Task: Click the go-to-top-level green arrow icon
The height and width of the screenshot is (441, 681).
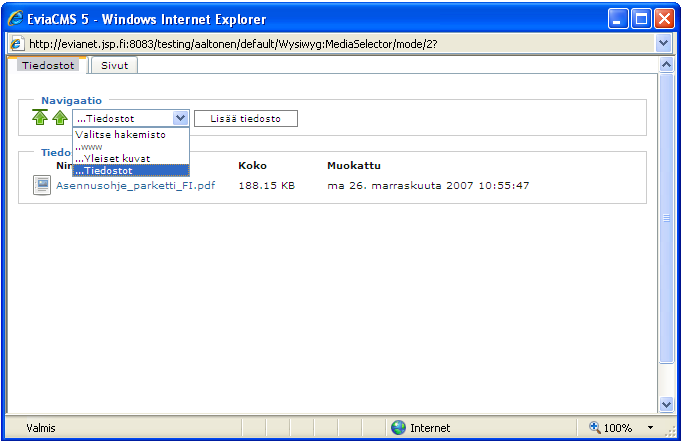Action: (40, 117)
